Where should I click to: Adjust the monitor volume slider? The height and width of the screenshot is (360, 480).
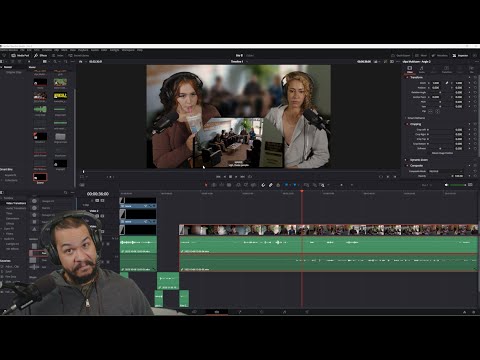(x=458, y=185)
